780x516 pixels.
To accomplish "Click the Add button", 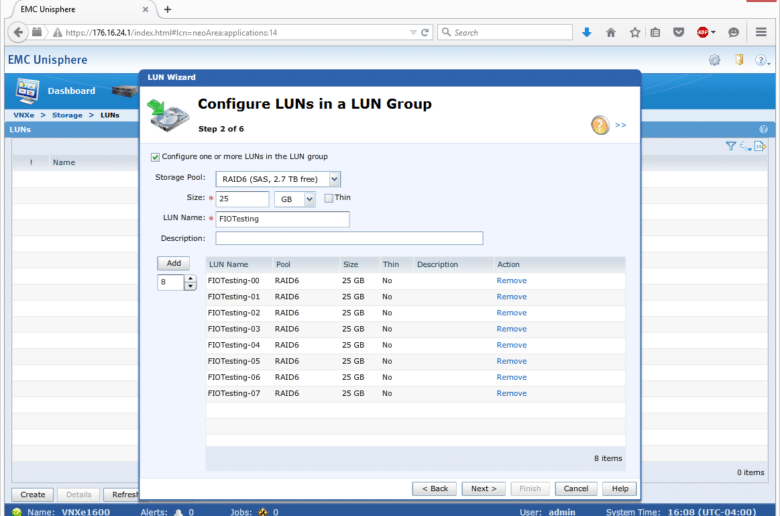I will tap(174, 263).
